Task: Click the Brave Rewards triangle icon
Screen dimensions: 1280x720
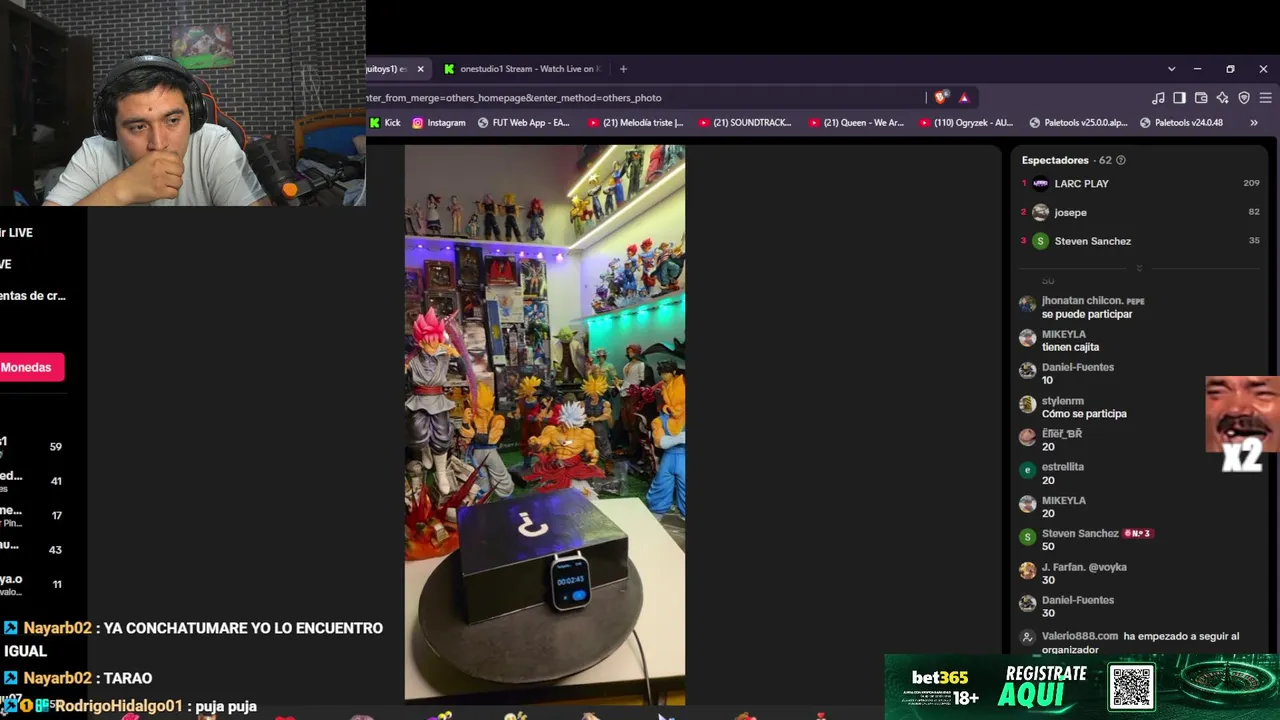Action: click(964, 98)
